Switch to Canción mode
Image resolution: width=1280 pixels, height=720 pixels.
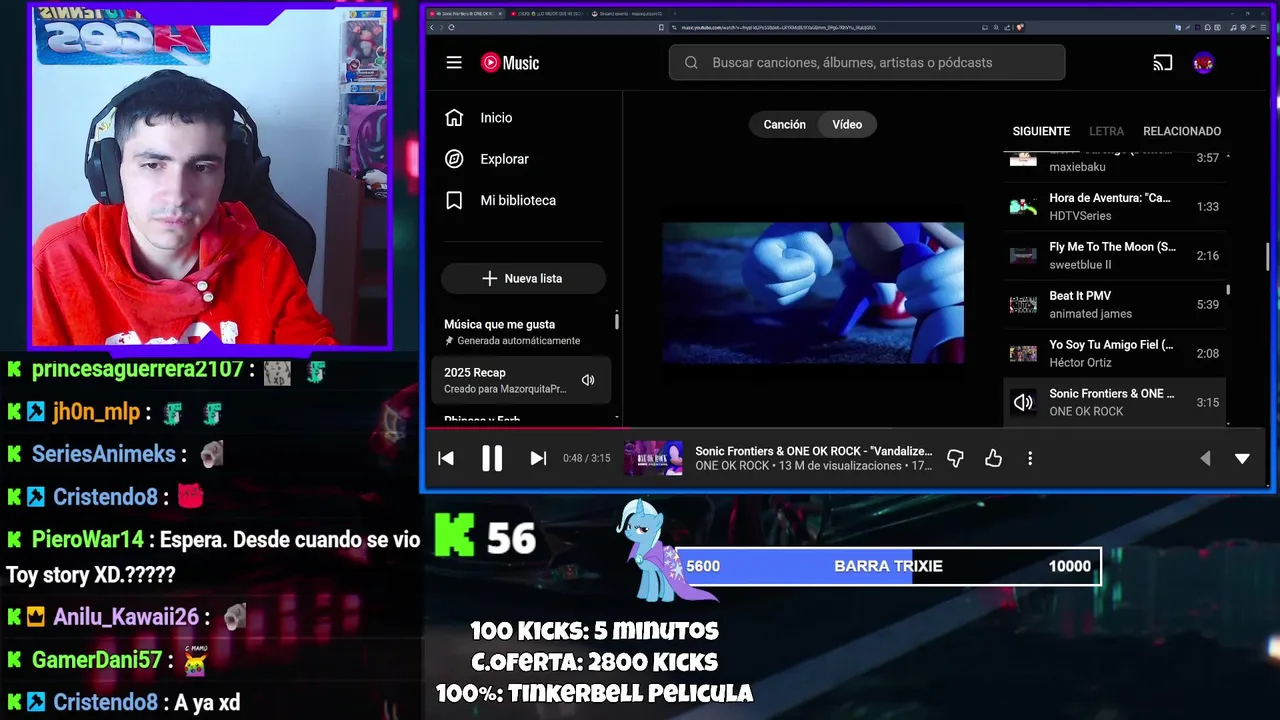click(x=784, y=124)
